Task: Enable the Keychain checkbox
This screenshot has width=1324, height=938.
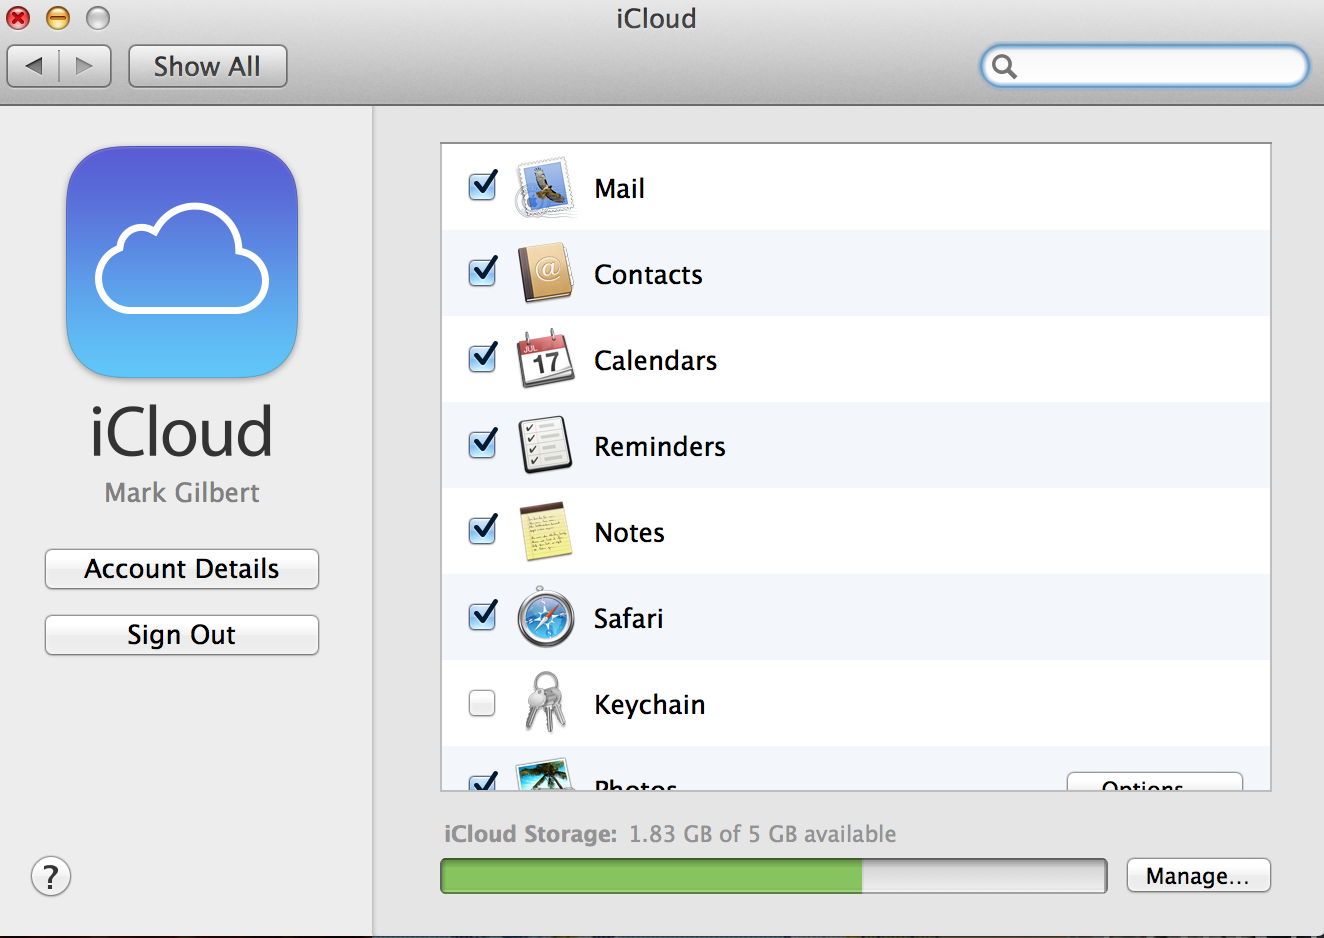Action: 482,703
